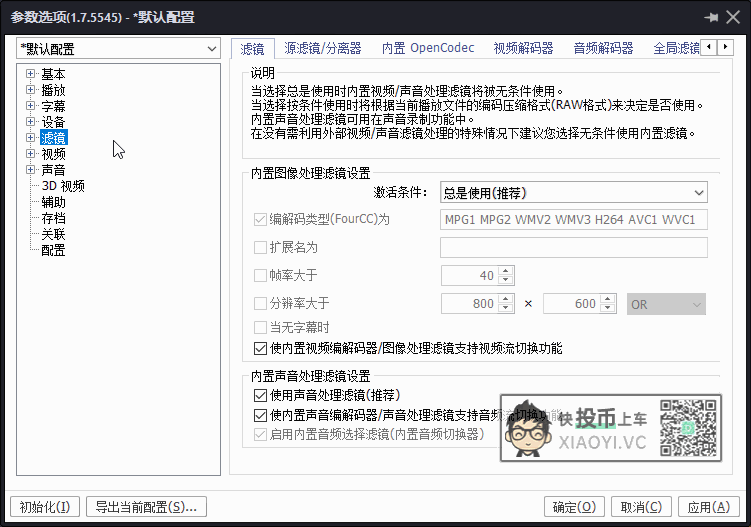This screenshot has width=751, height=527.
Task: Decrease the resolution width 800 value
Action: [506, 308]
